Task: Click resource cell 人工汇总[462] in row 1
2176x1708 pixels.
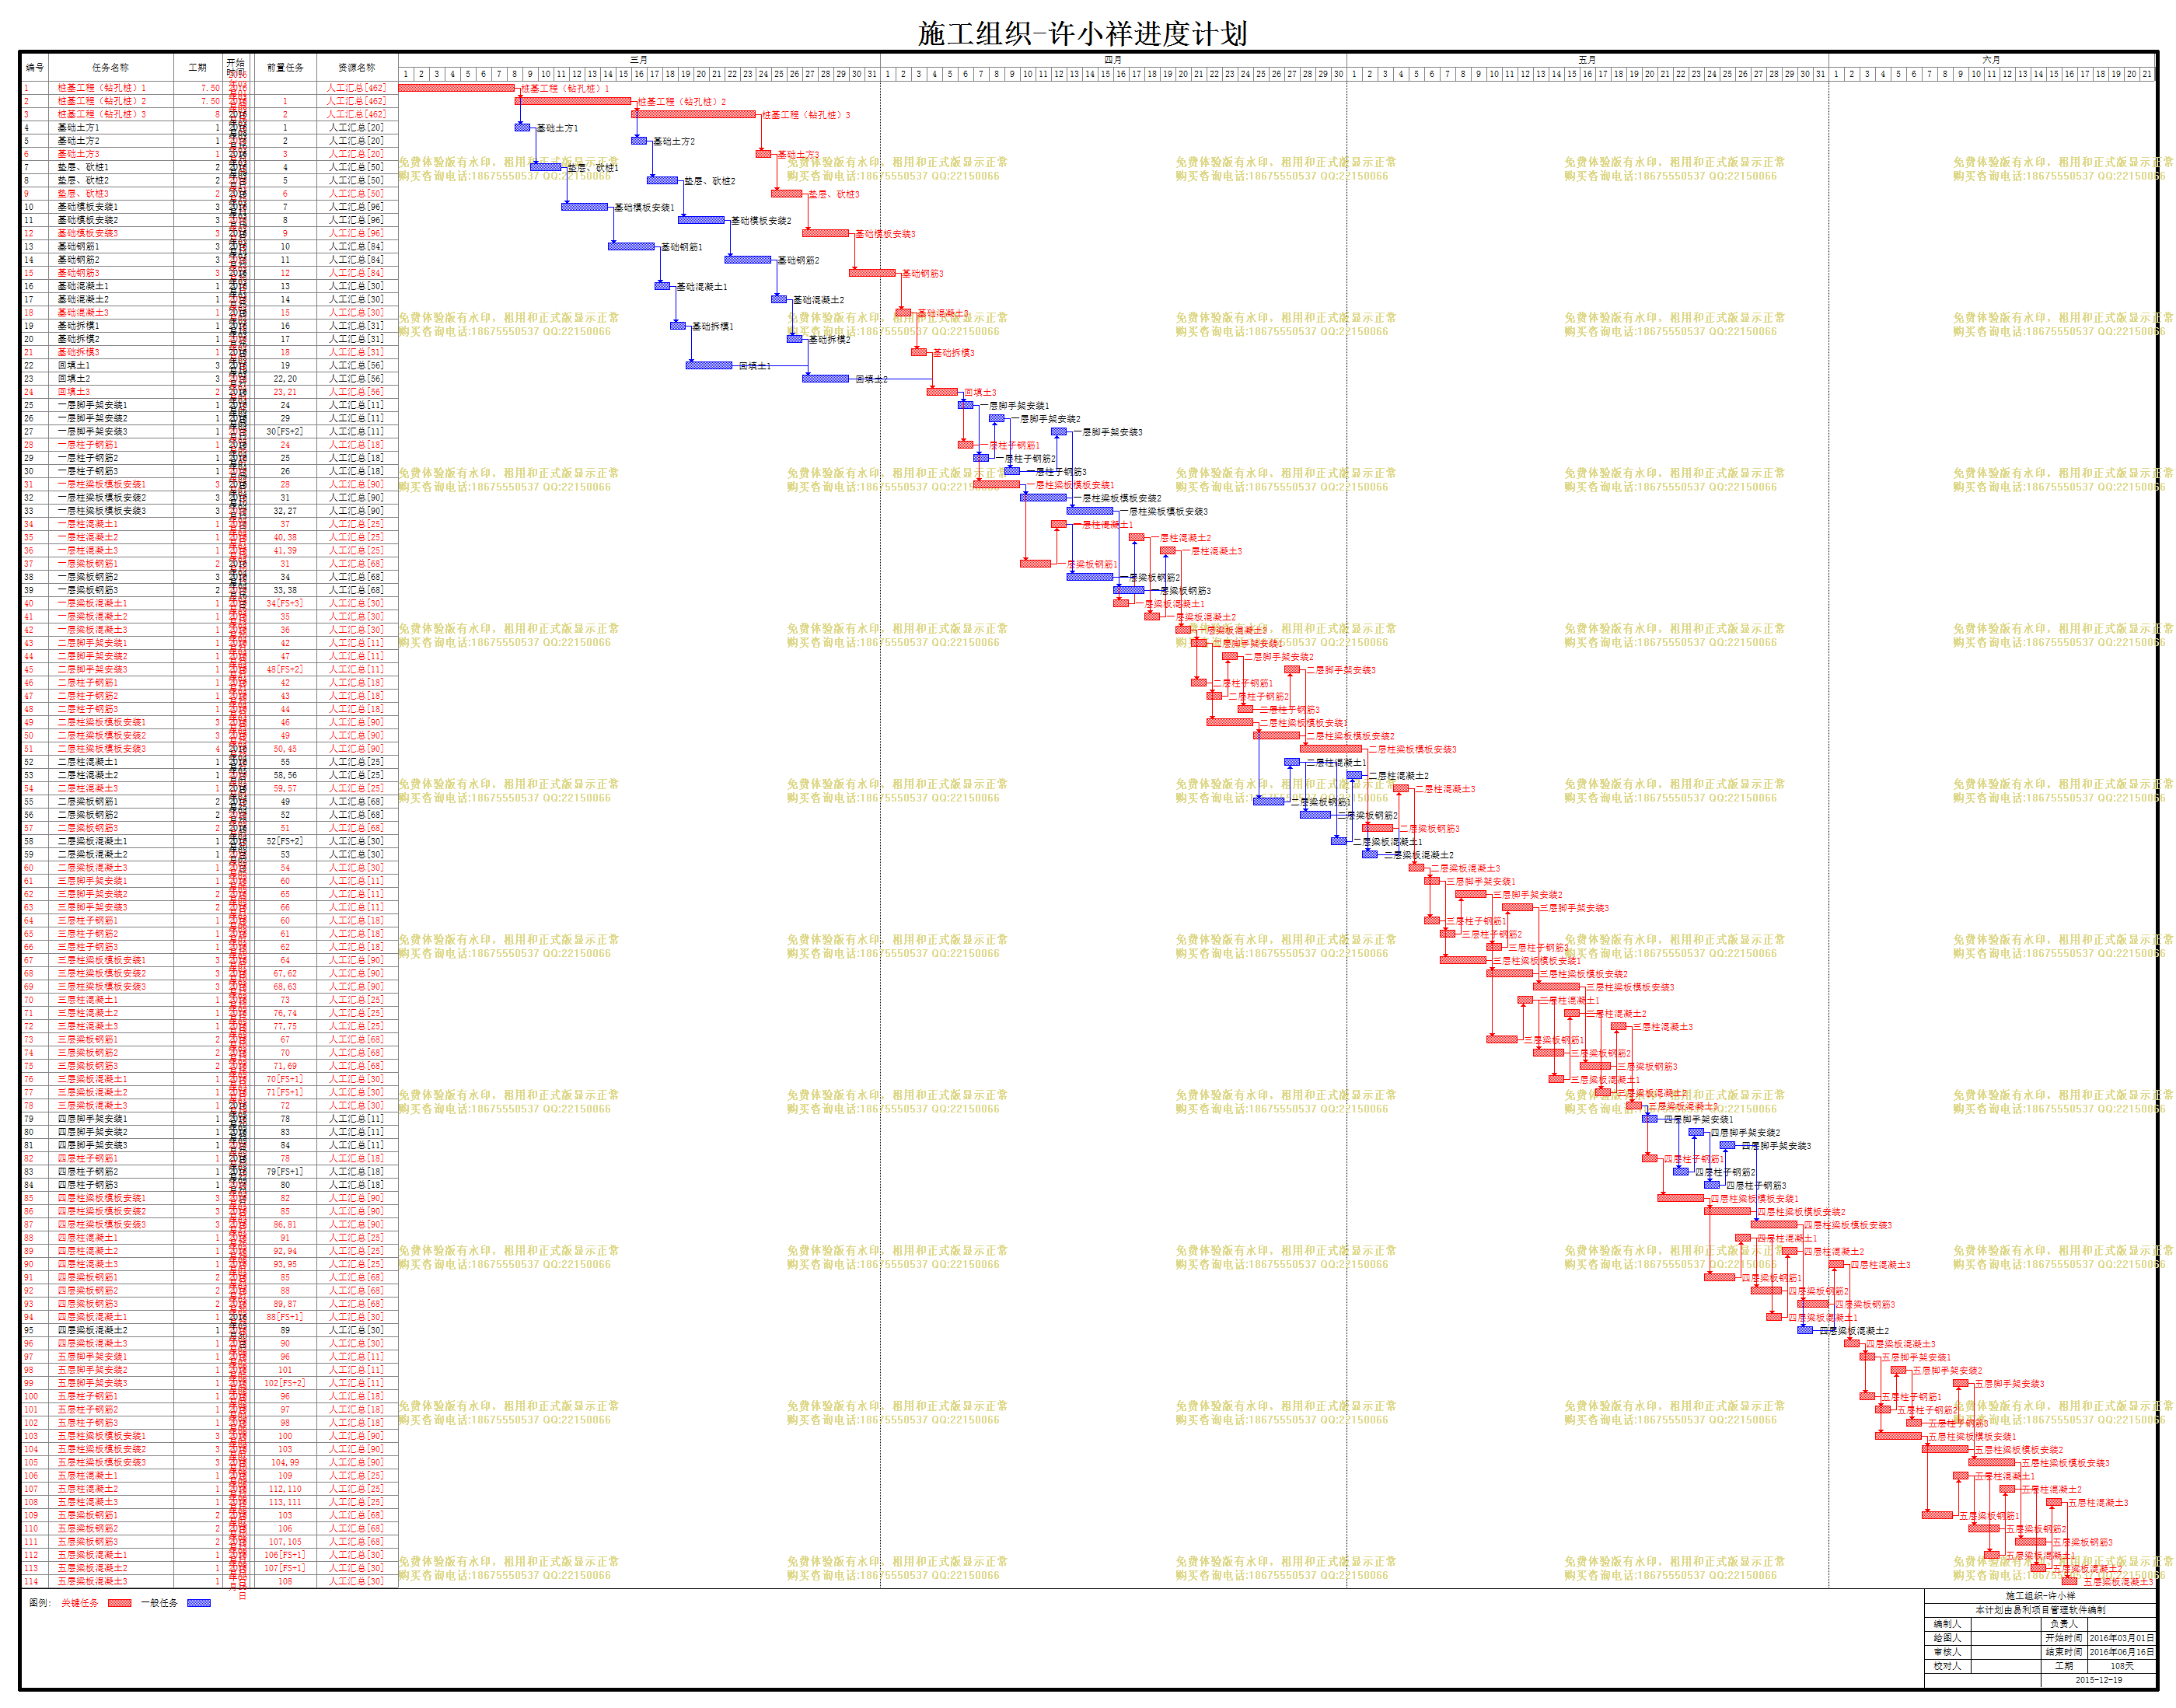Action: pyautogui.click(x=356, y=88)
